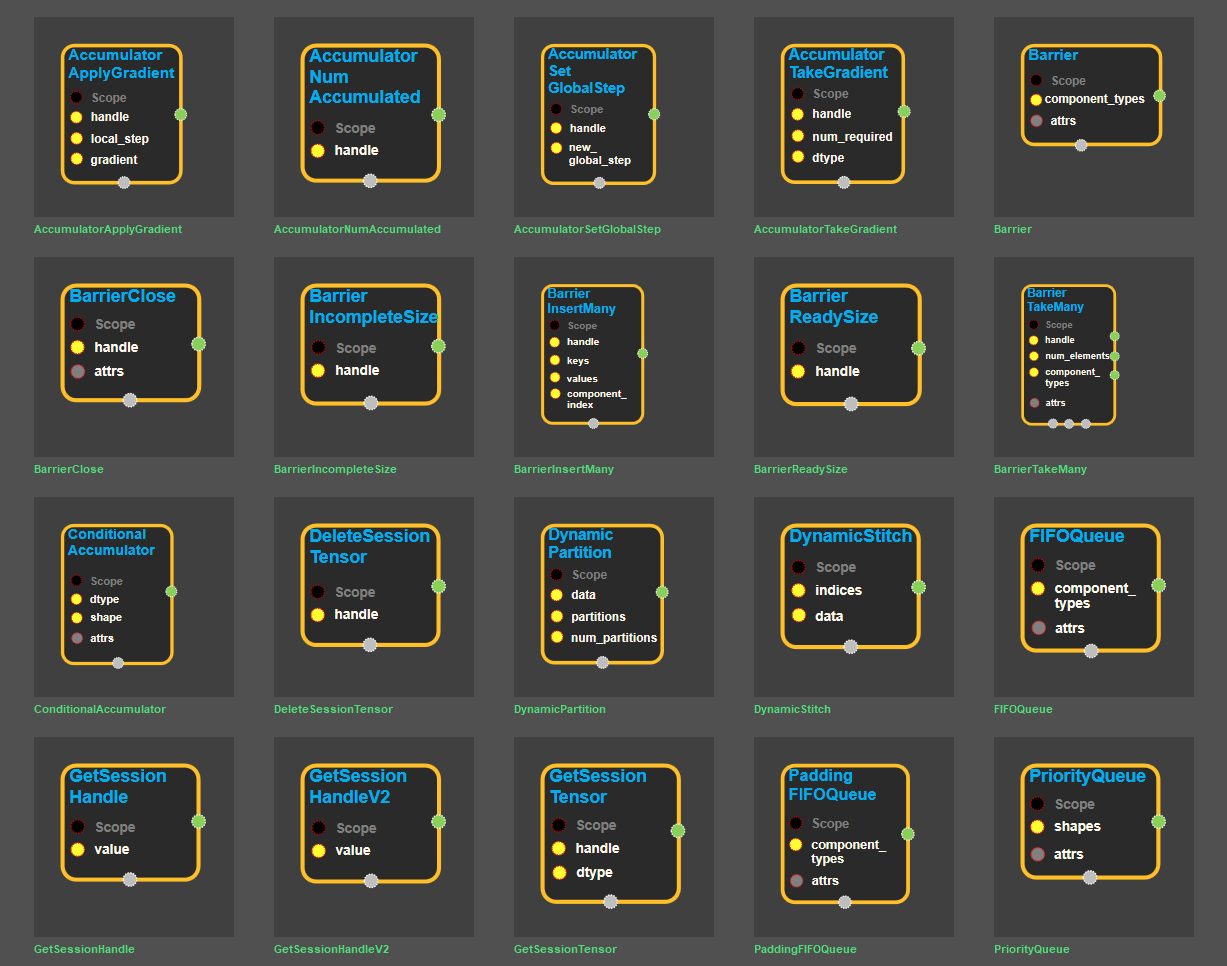1227x966 pixels.
Task: Click the value port on GetSessionHandle node
Action: (x=77, y=849)
